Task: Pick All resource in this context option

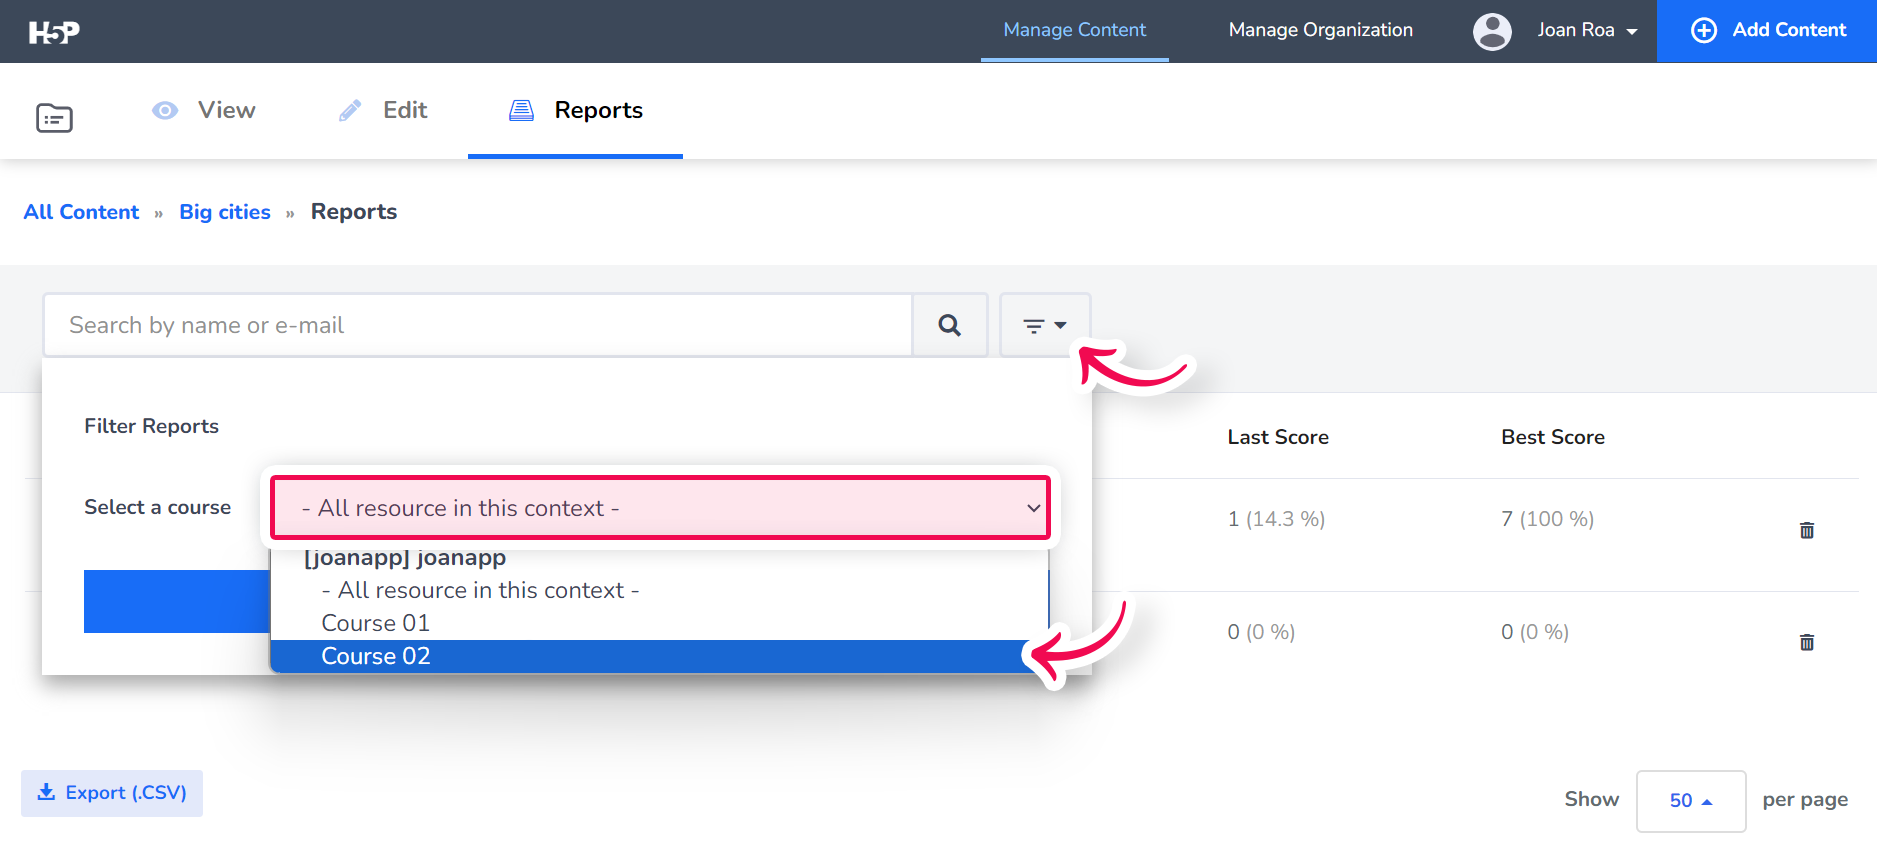Action: click(x=660, y=590)
